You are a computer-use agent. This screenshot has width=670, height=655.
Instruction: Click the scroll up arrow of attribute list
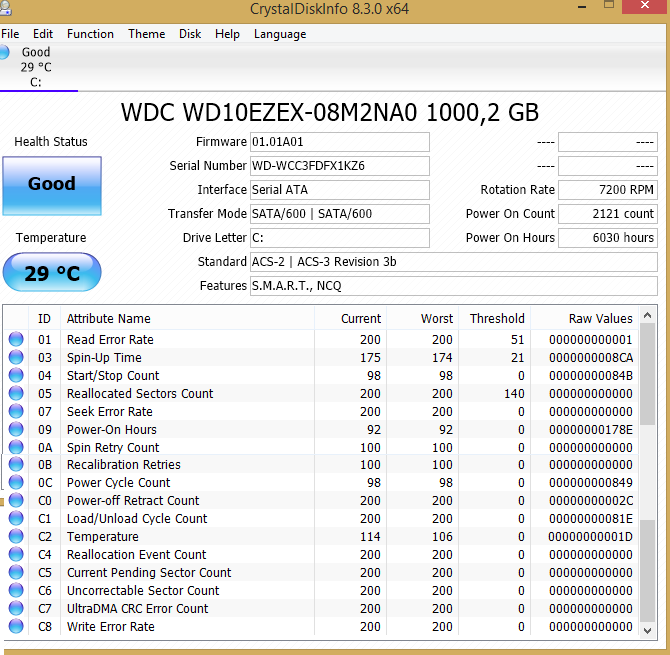pyautogui.click(x=647, y=315)
